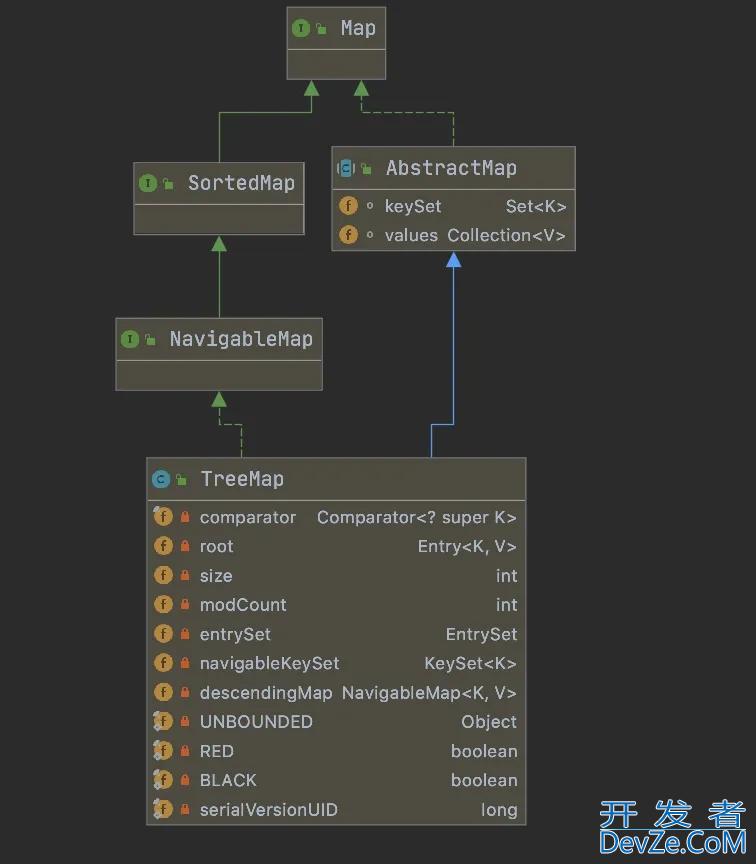The width and height of the screenshot is (756, 864).
Task: Click the public visibility icon beside NavigableMap
Action: 150,339
